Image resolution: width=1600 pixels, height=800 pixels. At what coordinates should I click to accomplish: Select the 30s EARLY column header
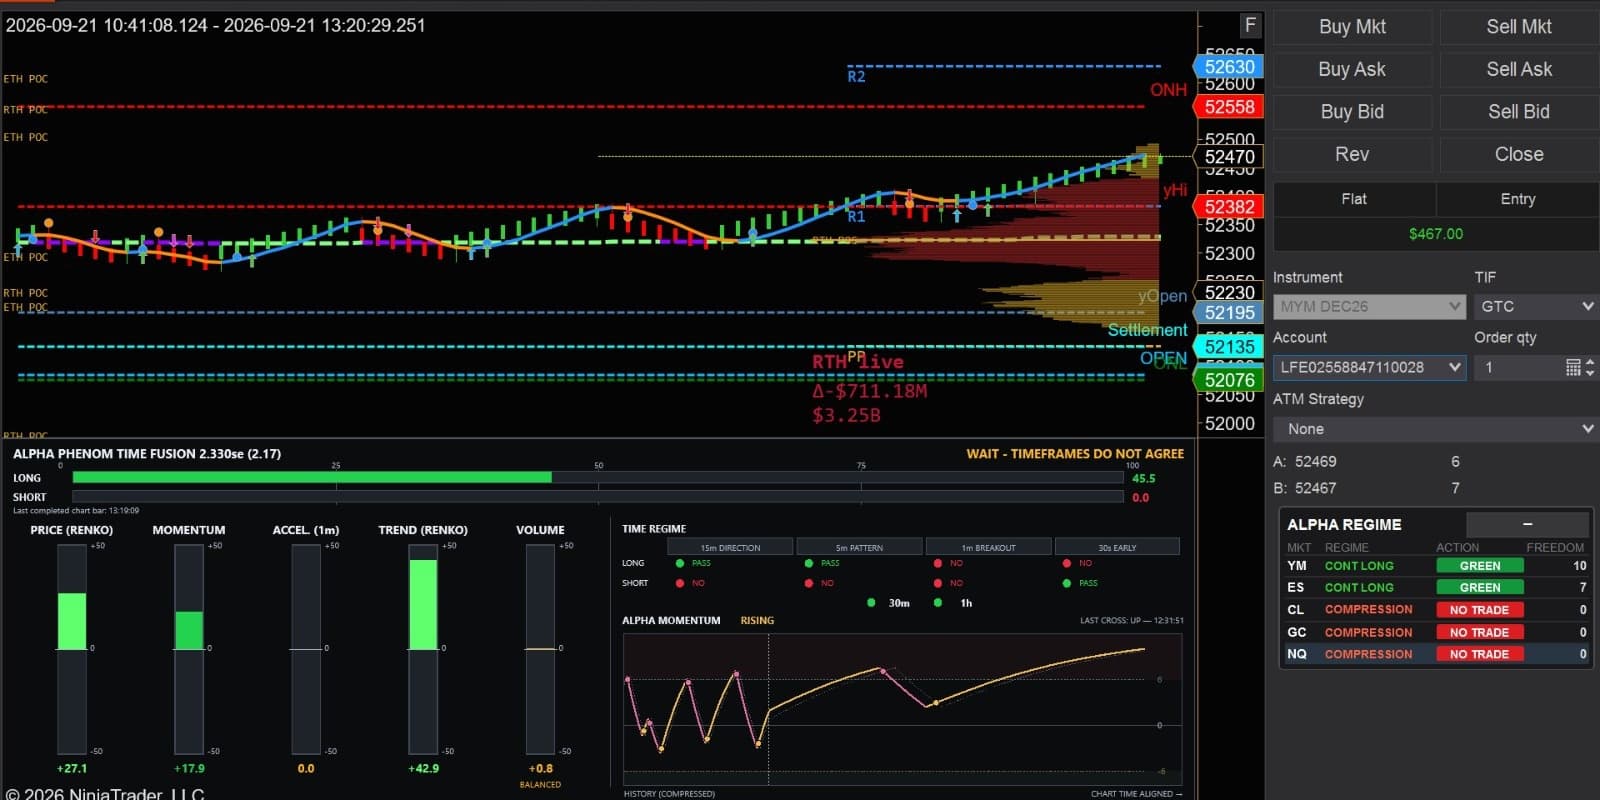click(x=1117, y=547)
